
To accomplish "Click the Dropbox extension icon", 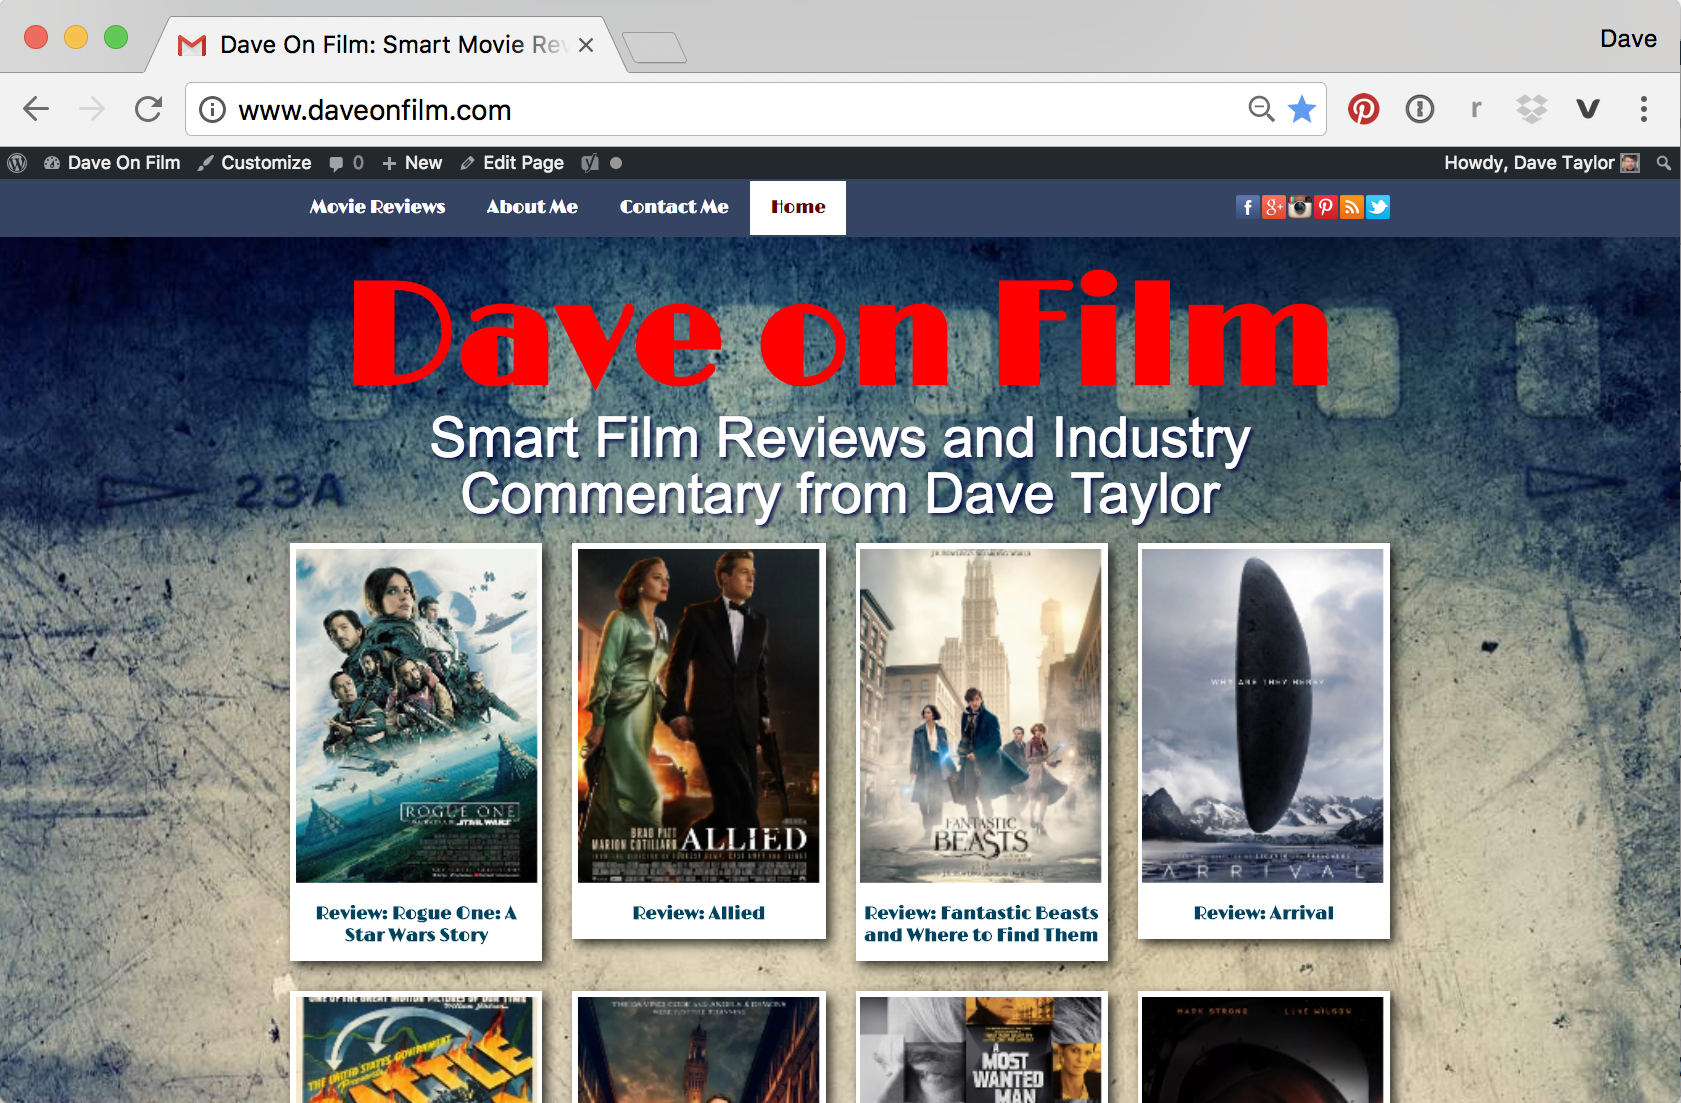I will click(x=1532, y=109).
